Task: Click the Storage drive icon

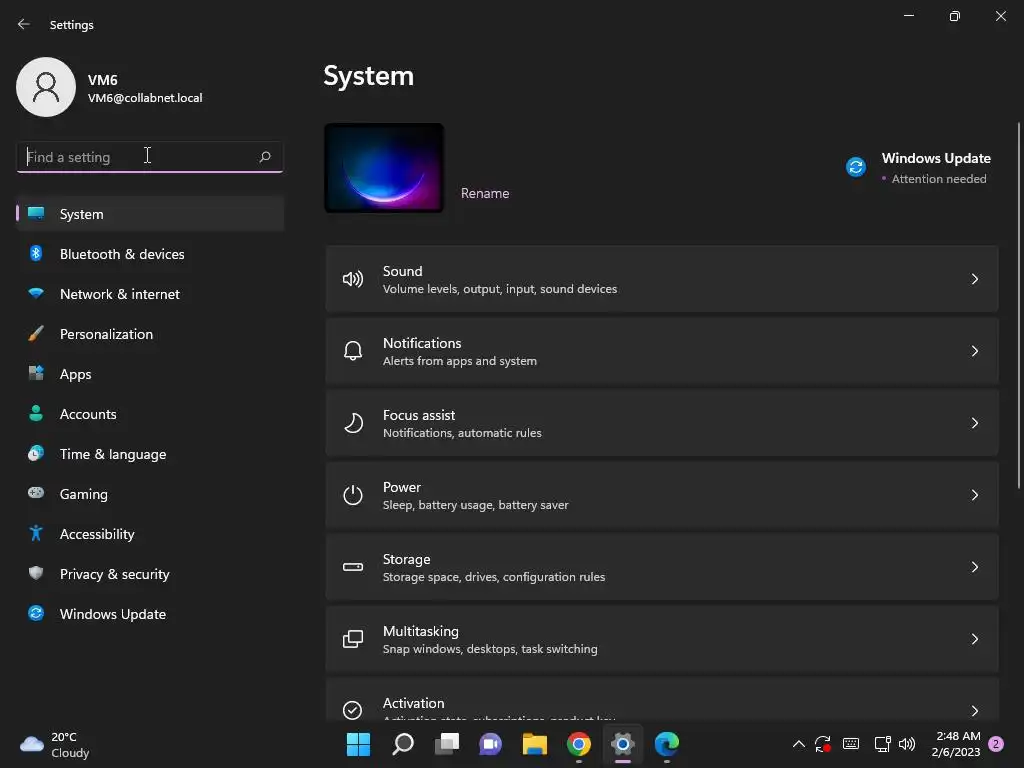Action: (353, 567)
